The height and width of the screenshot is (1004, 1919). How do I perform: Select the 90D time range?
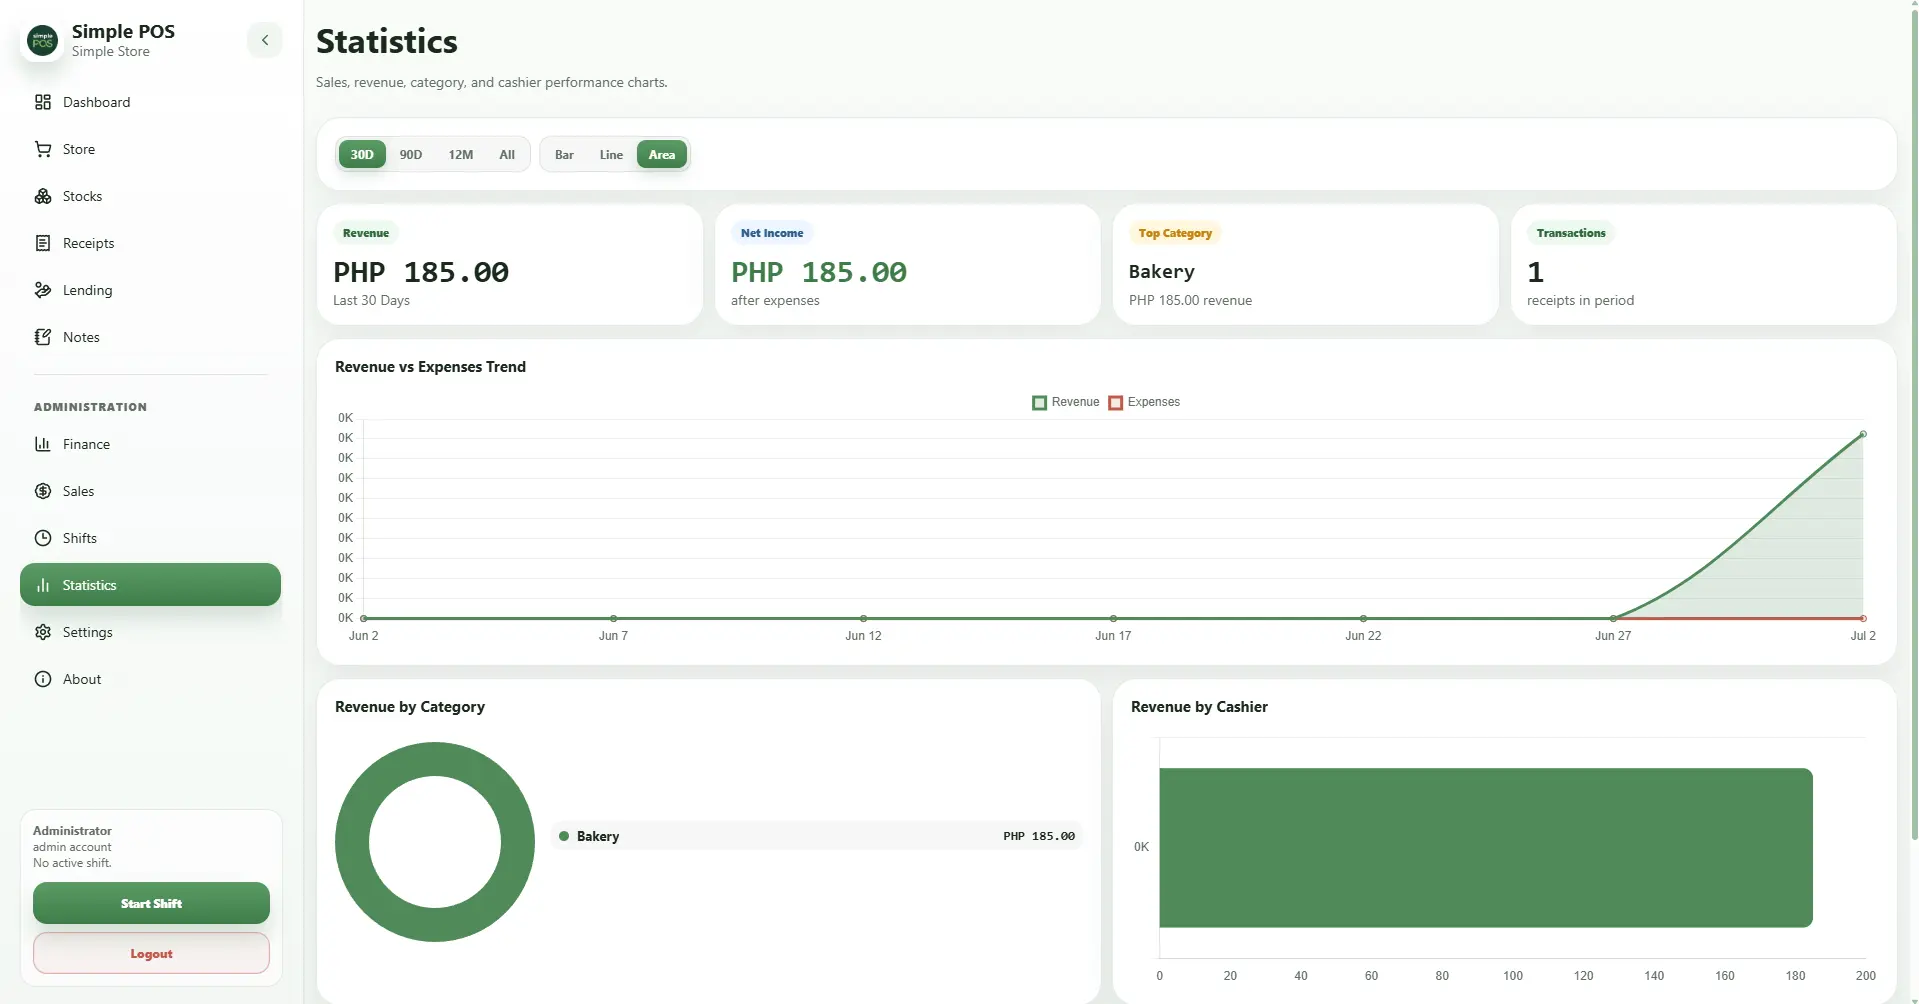pyautogui.click(x=411, y=154)
